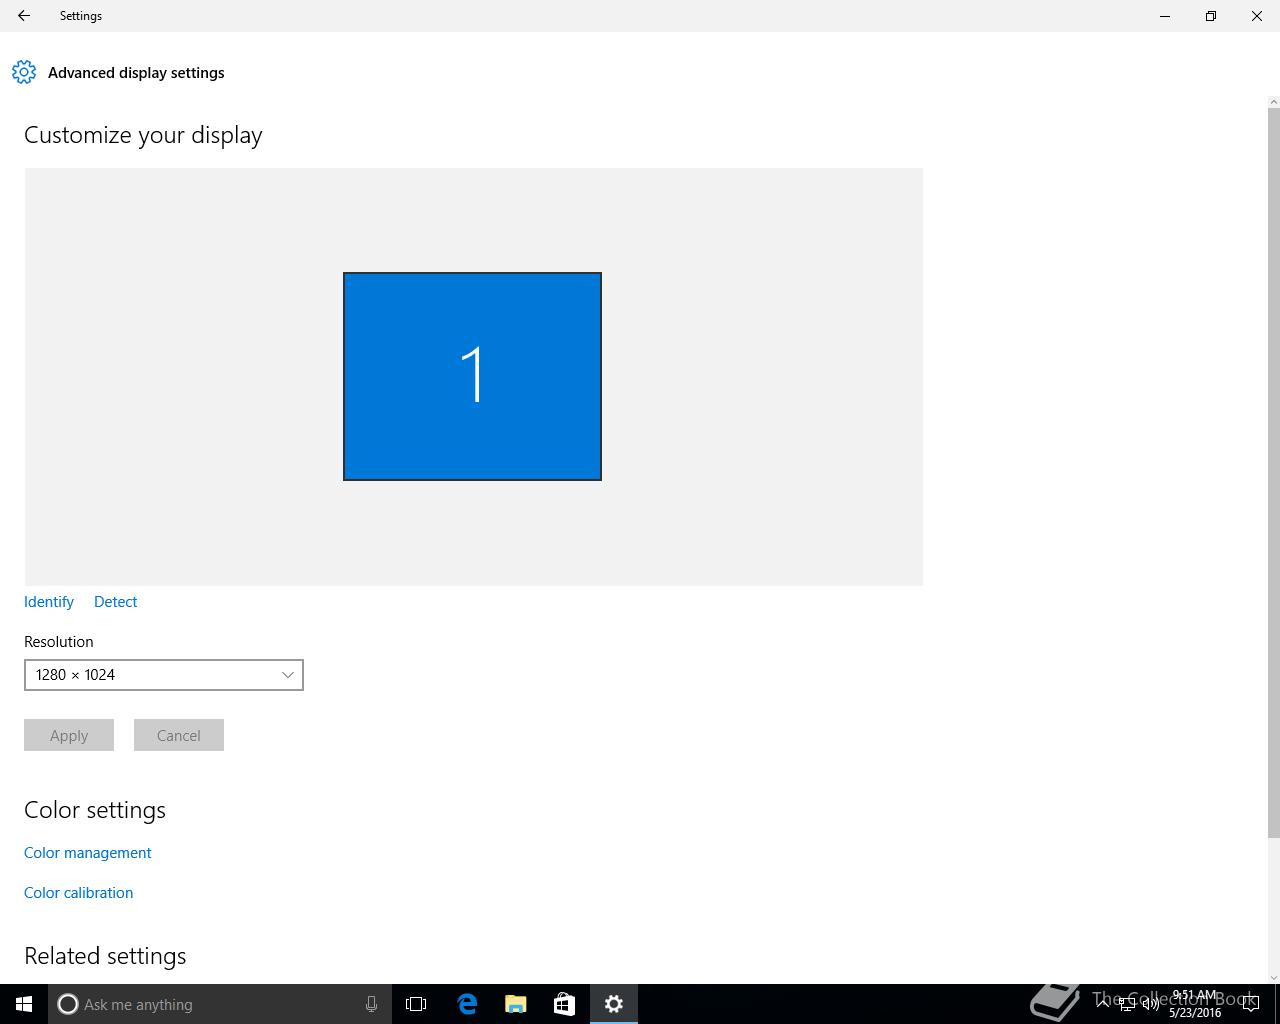
Task: Click the taskbar clock and date
Action: pos(1195,1004)
